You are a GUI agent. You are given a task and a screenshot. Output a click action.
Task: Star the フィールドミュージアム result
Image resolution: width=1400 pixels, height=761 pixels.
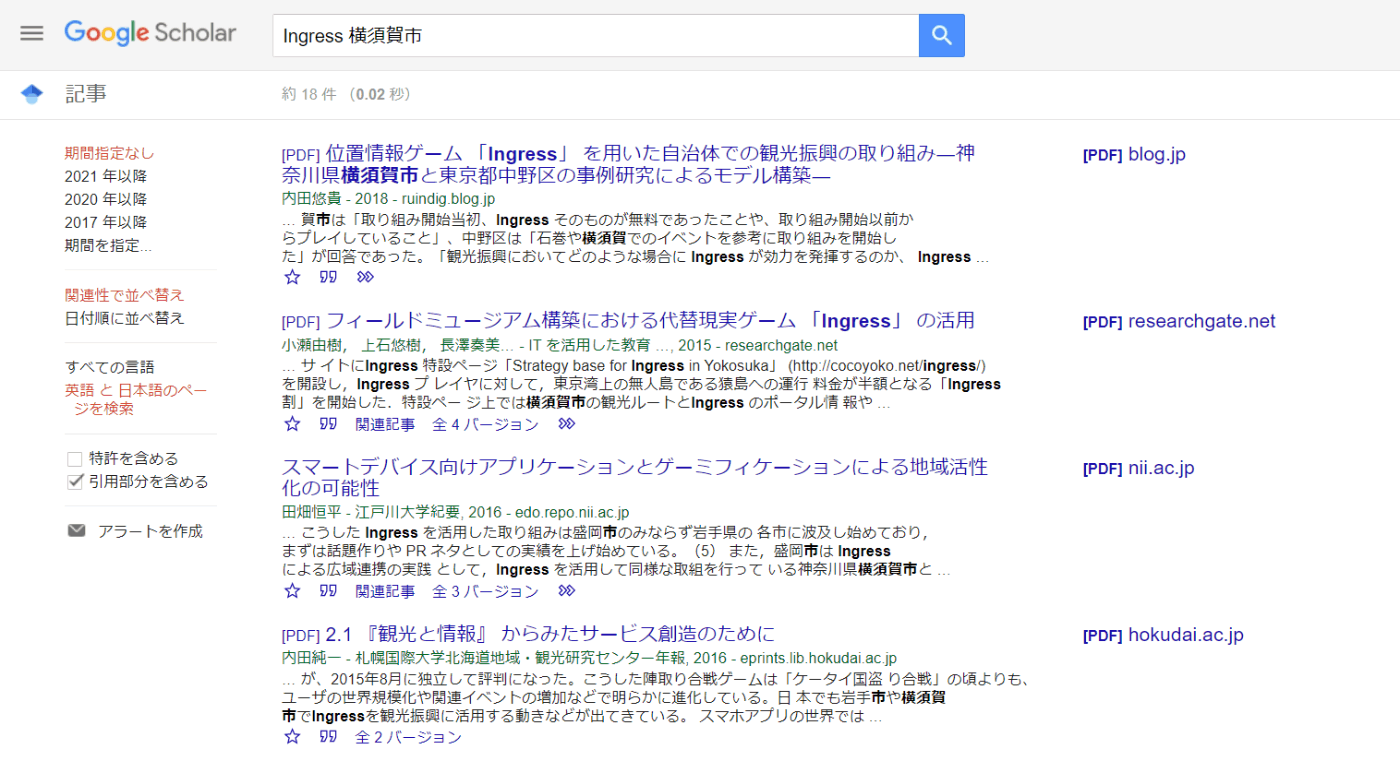tap(292, 424)
